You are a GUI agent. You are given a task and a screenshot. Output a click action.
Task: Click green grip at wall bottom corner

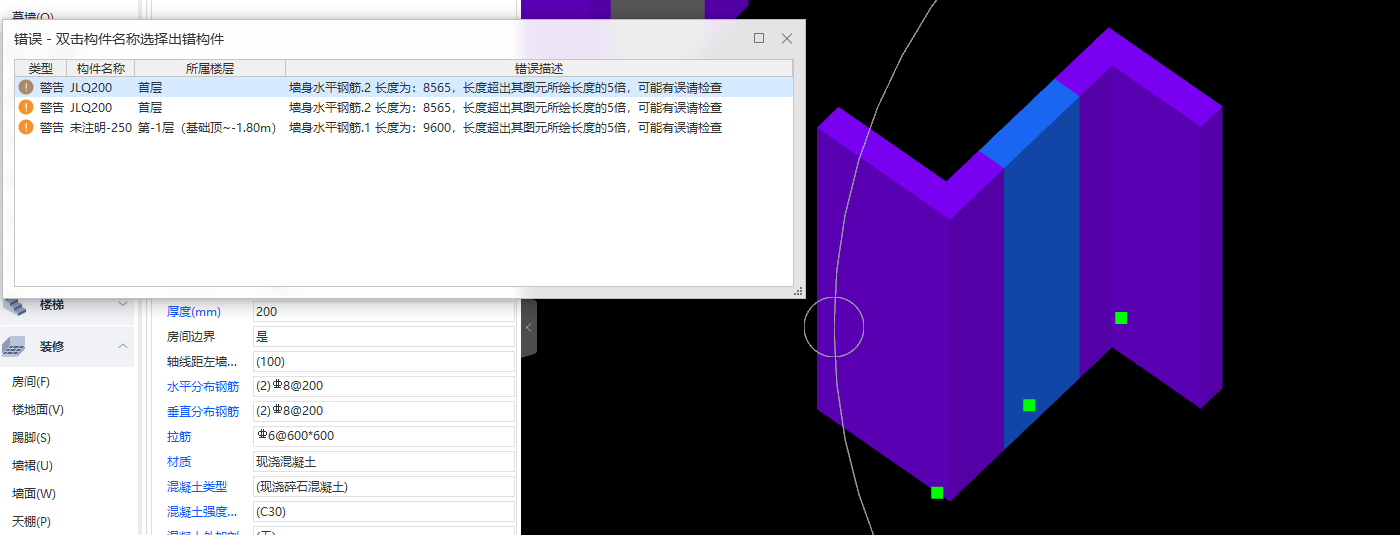(937, 492)
